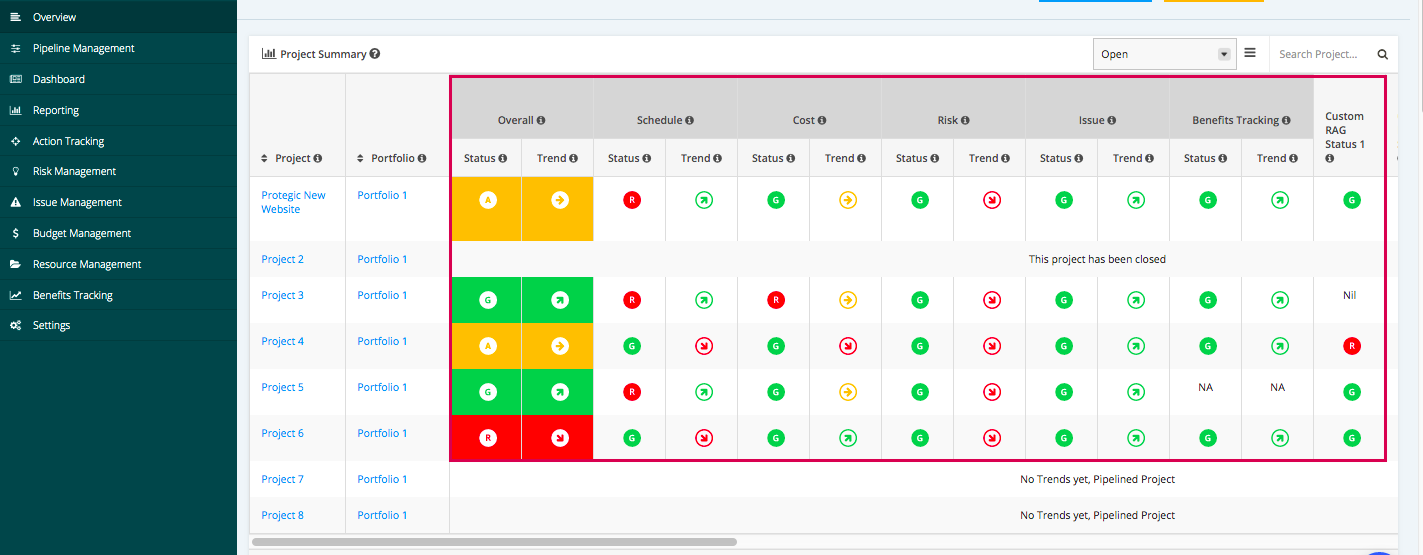Click the info icon beside Risk header
This screenshot has height=555, width=1423.
pos(965,120)
